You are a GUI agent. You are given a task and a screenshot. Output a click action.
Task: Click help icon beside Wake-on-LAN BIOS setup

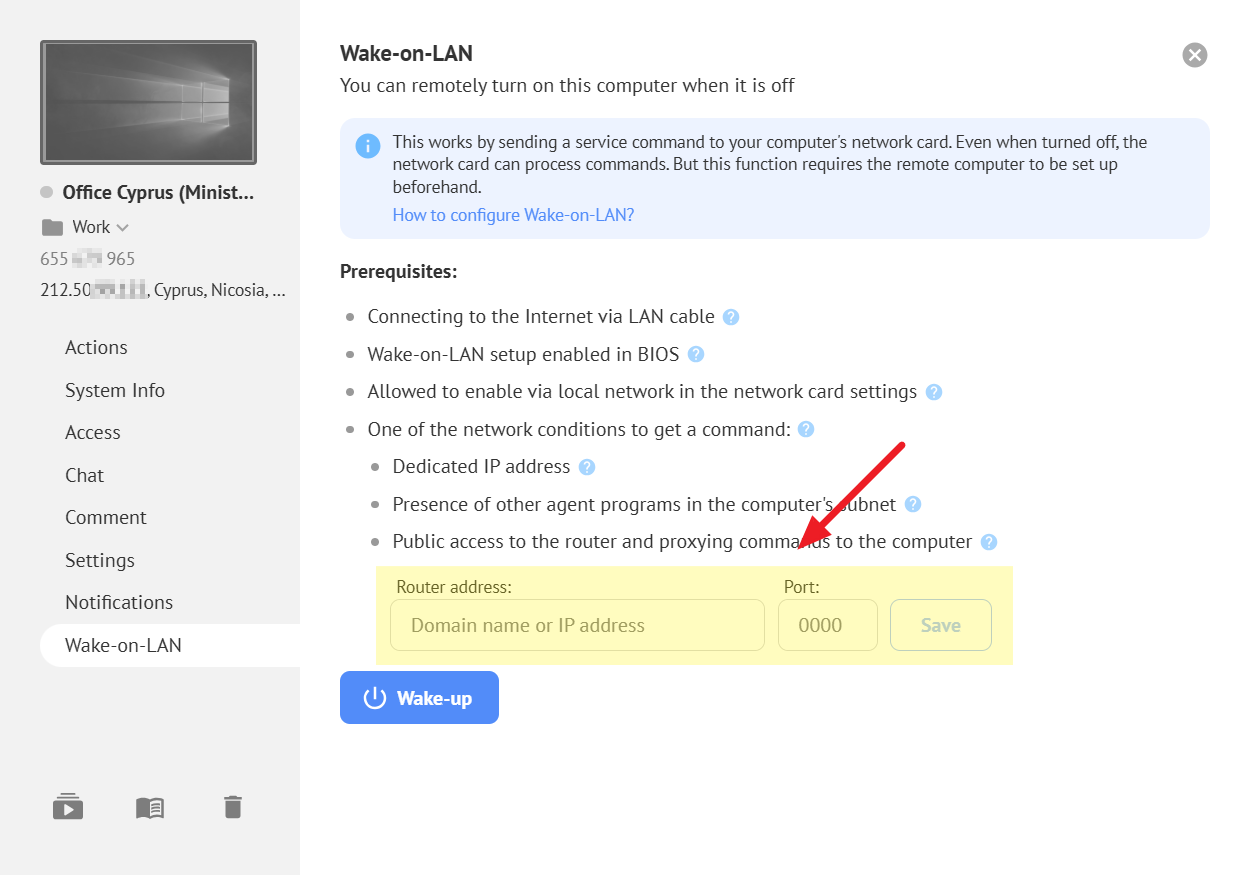696,354
